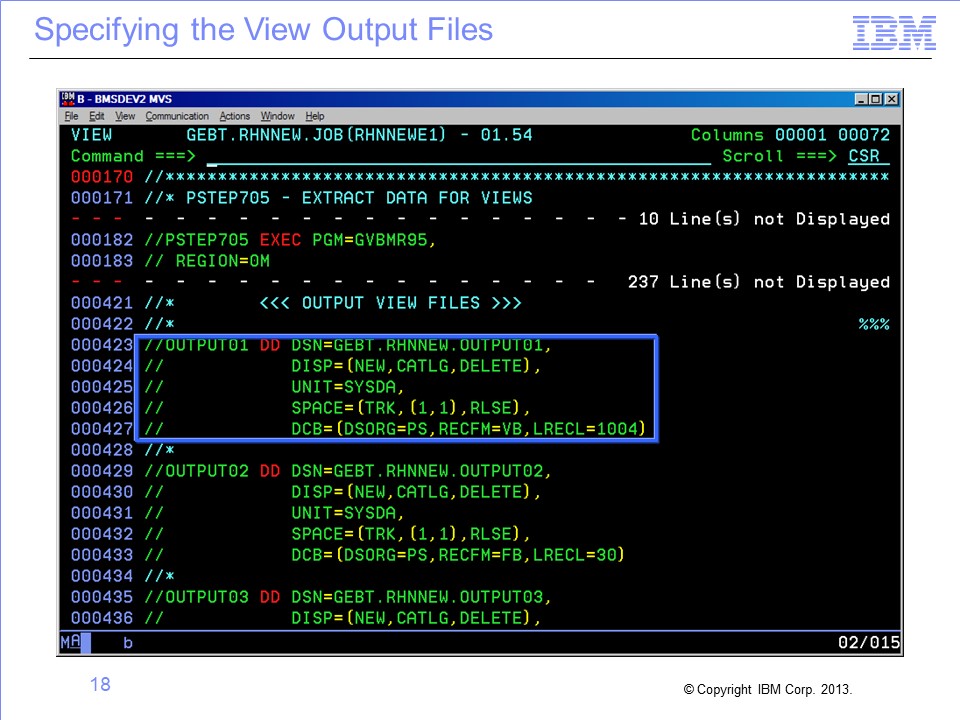Open the File menu
The height and width of the screenshot is (720, 960).
(71, 116)
